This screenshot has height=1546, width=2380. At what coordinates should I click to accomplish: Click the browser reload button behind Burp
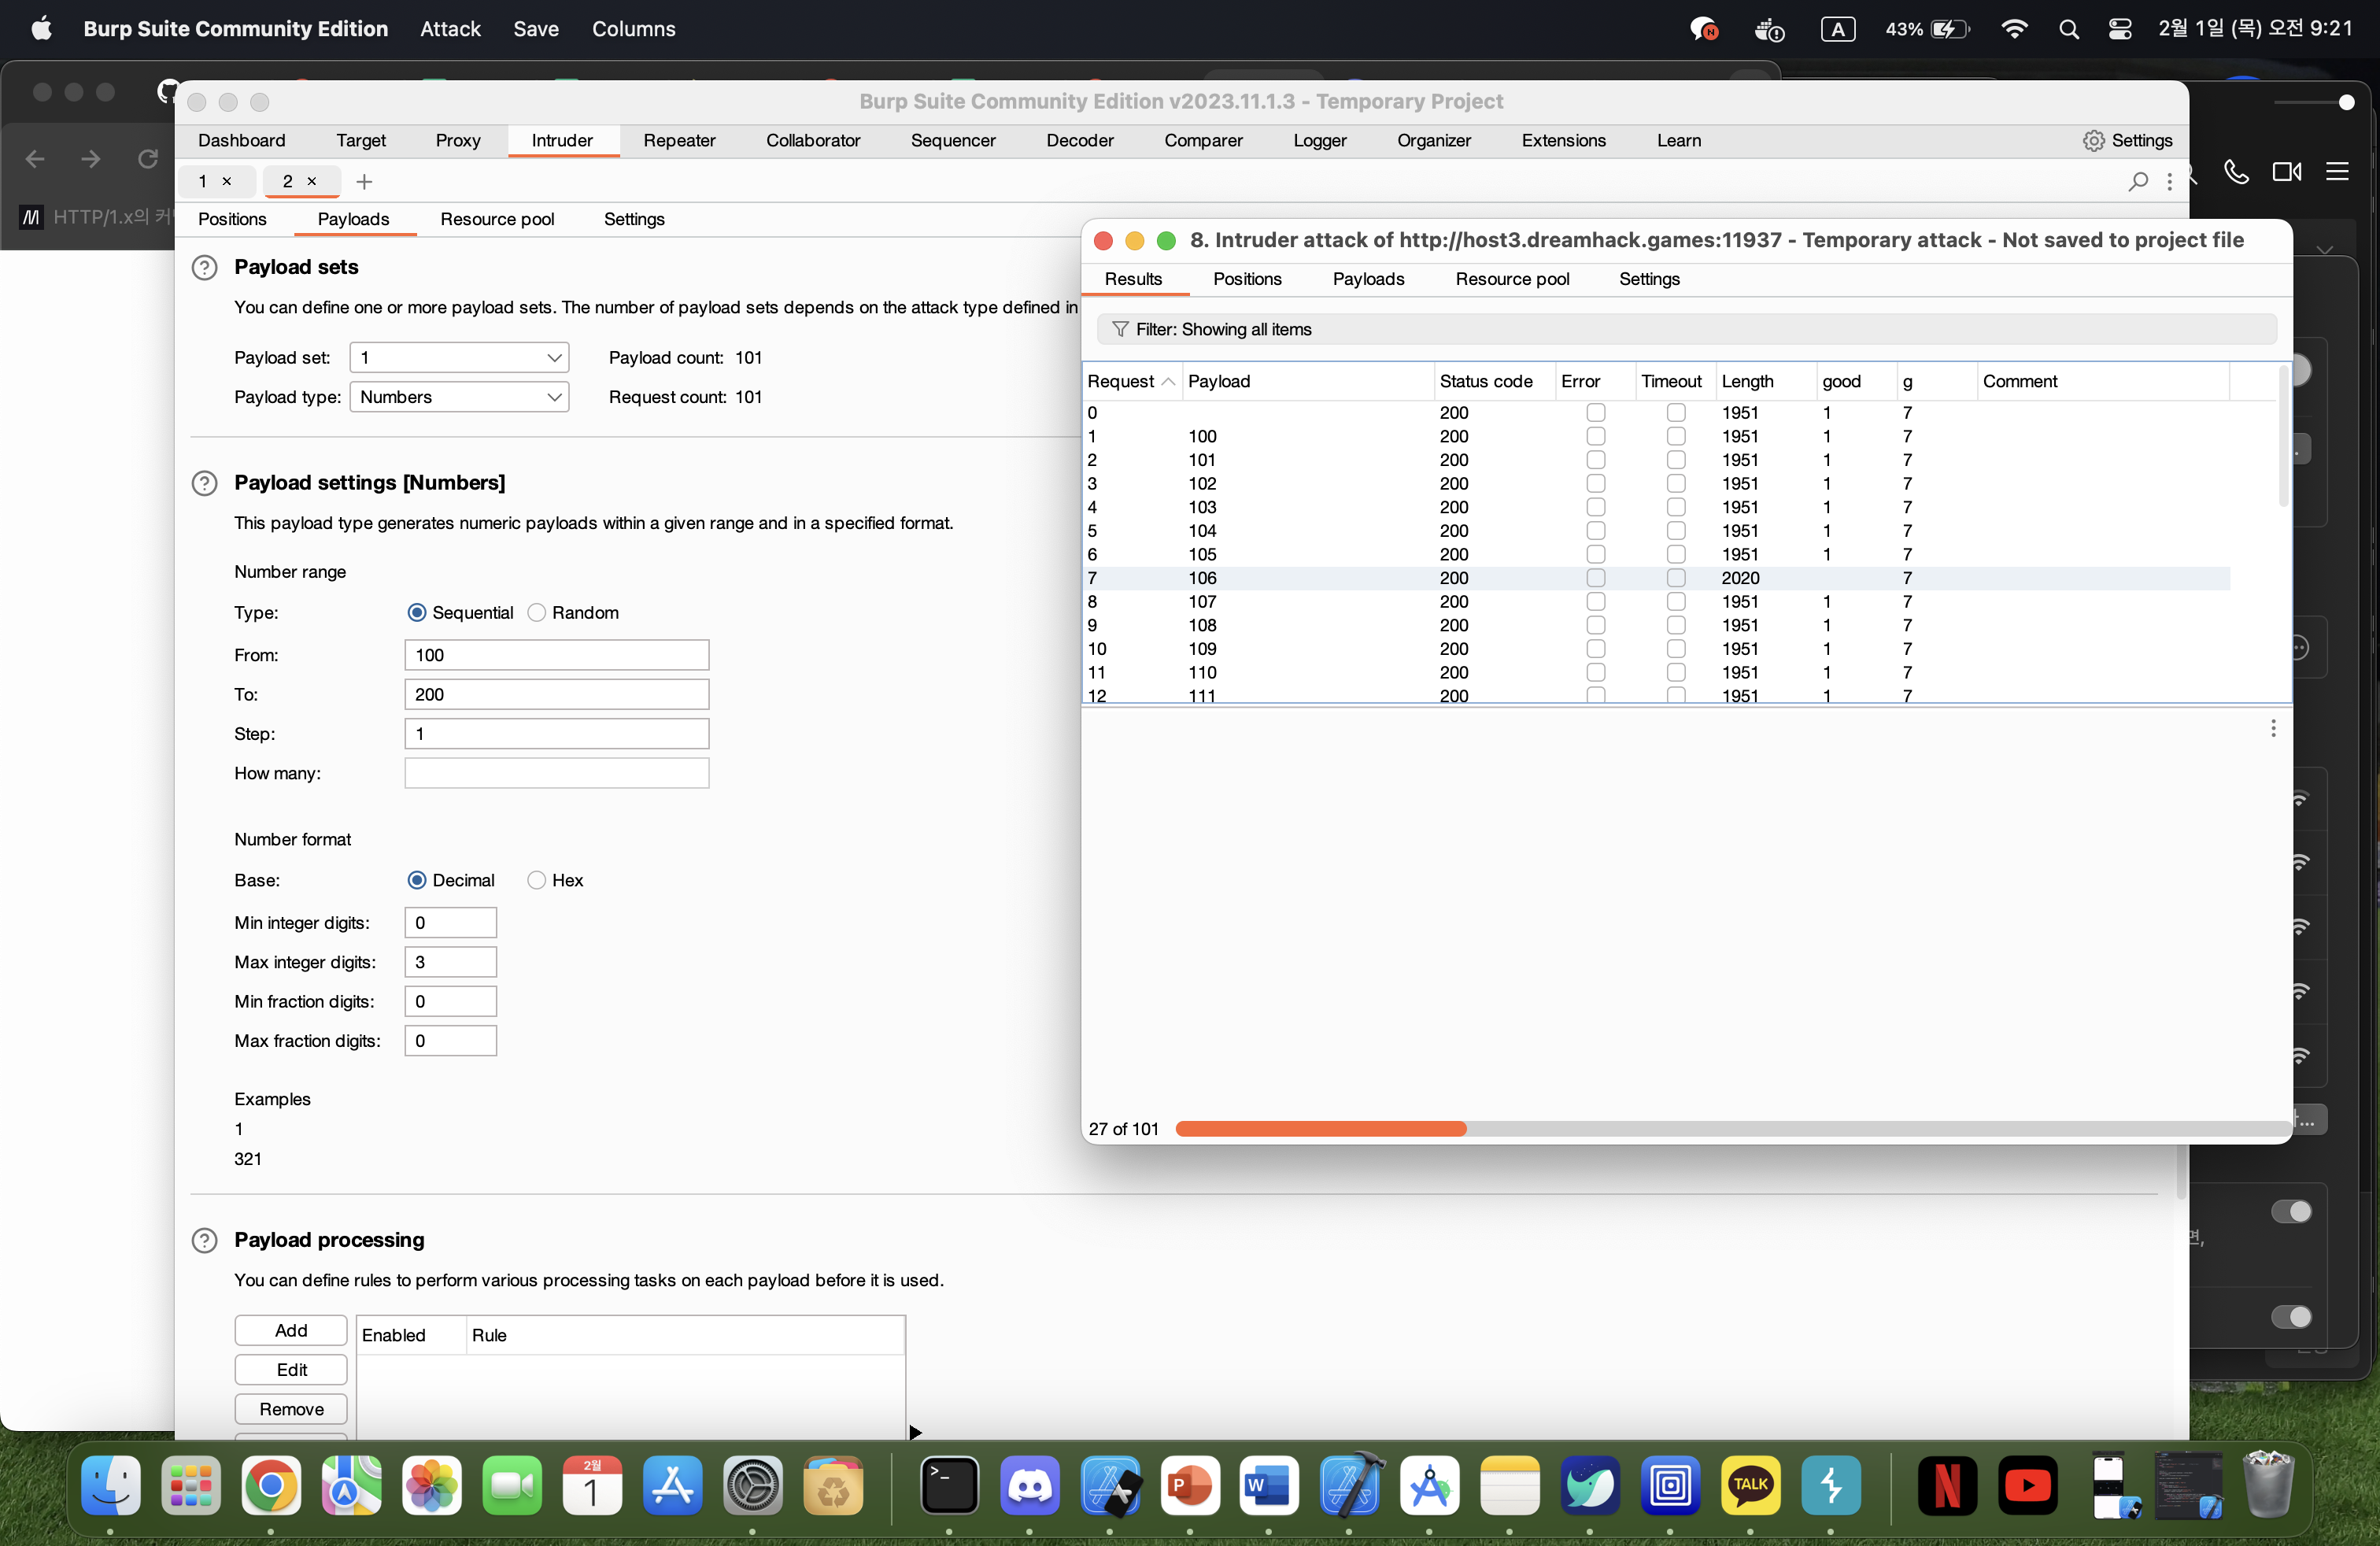click(148, 159)
